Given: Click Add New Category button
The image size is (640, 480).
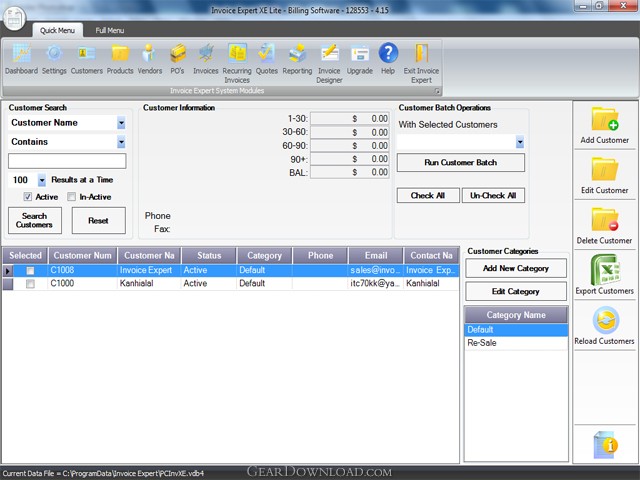Looking at the screenshot, I should (516, 268).
